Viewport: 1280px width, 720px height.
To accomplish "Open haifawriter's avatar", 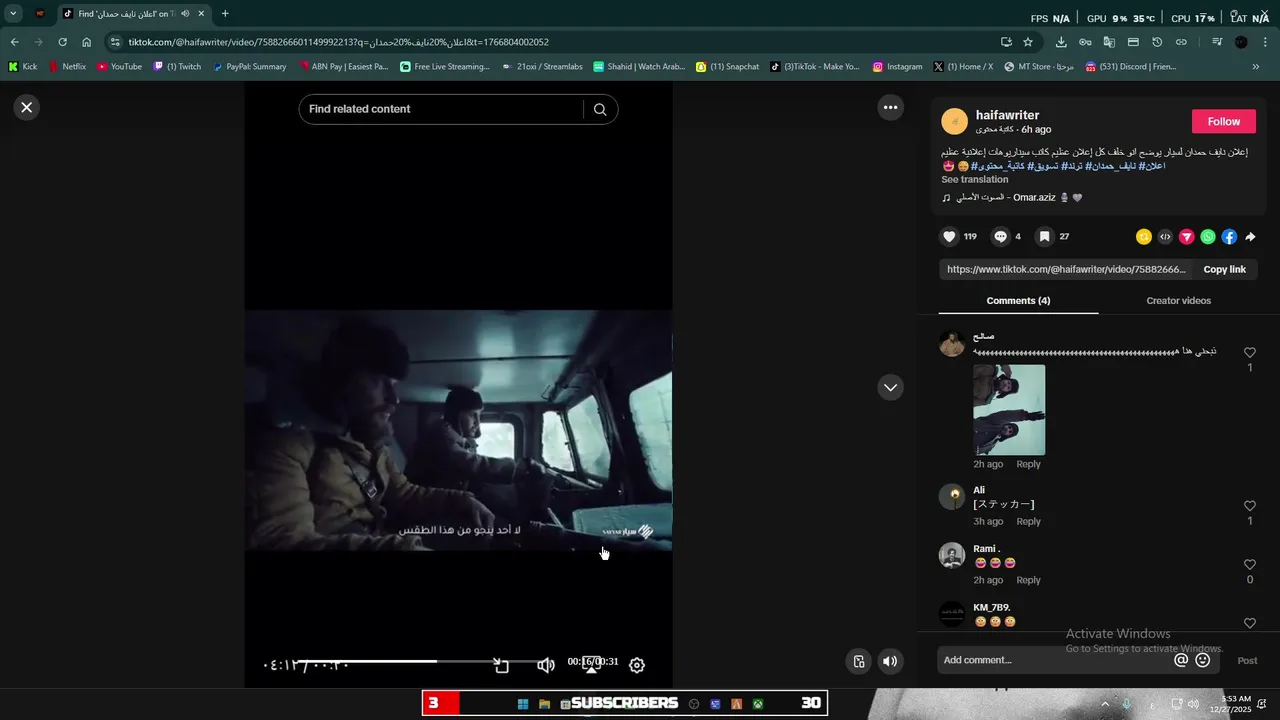I will (954, 122).
